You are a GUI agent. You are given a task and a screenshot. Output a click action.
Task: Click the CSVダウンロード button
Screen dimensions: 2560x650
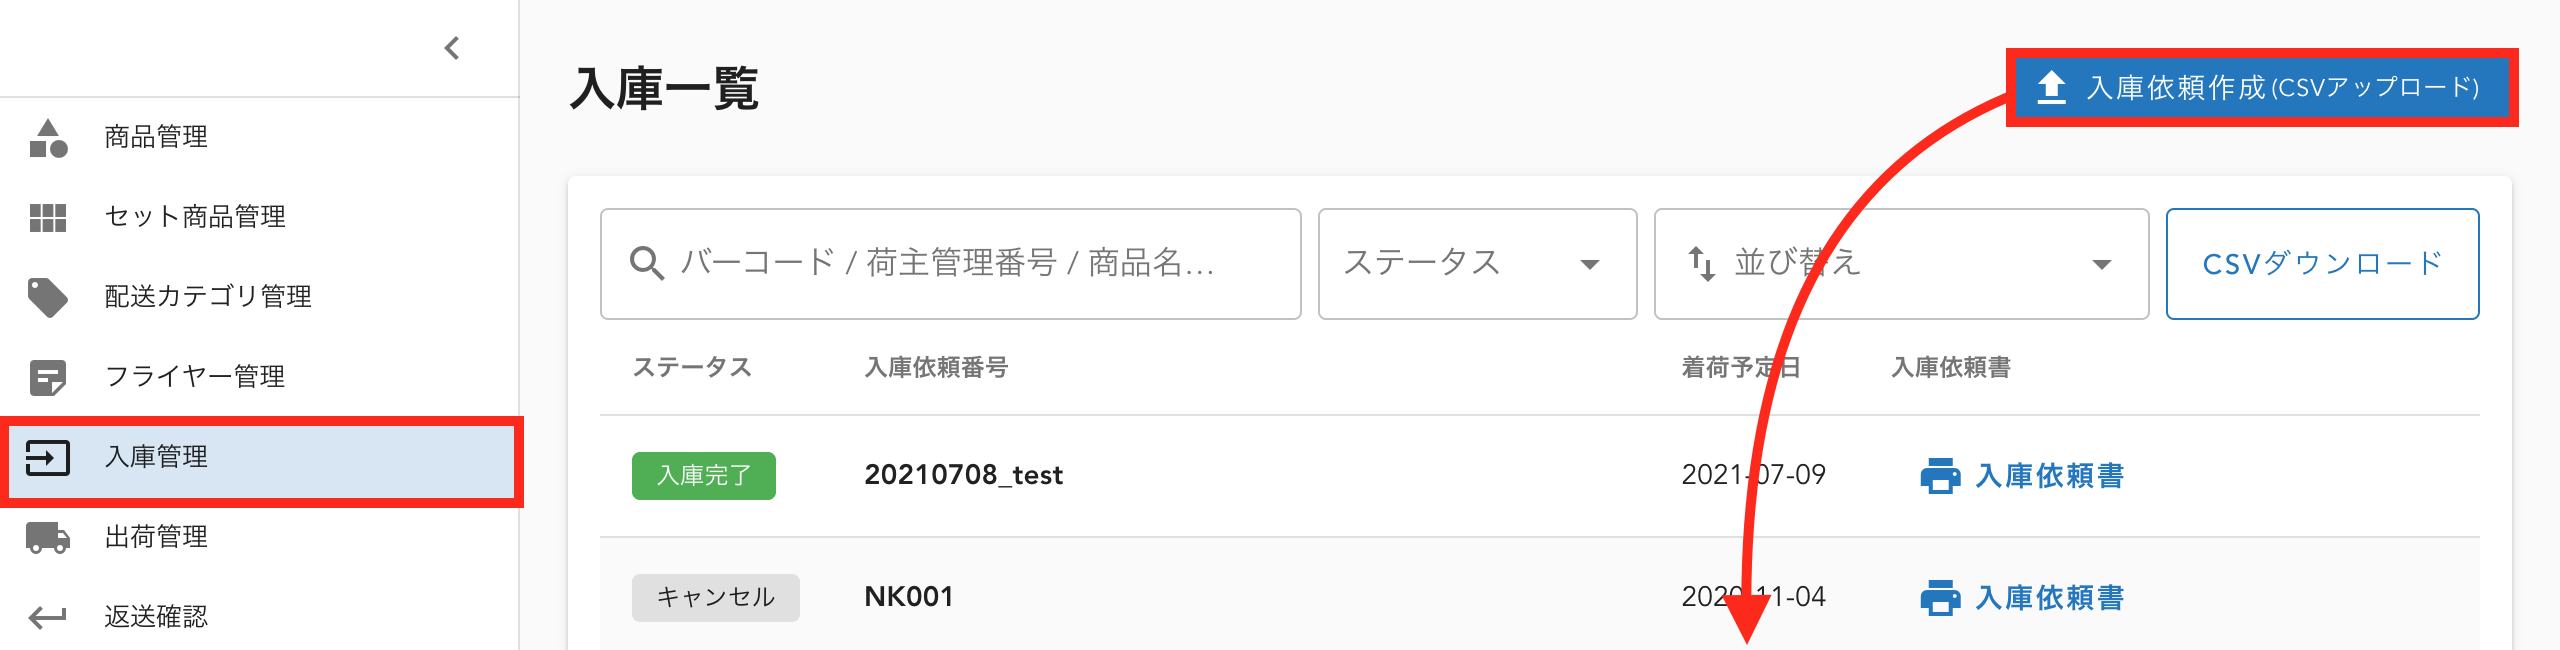[x=2321, y=263]
